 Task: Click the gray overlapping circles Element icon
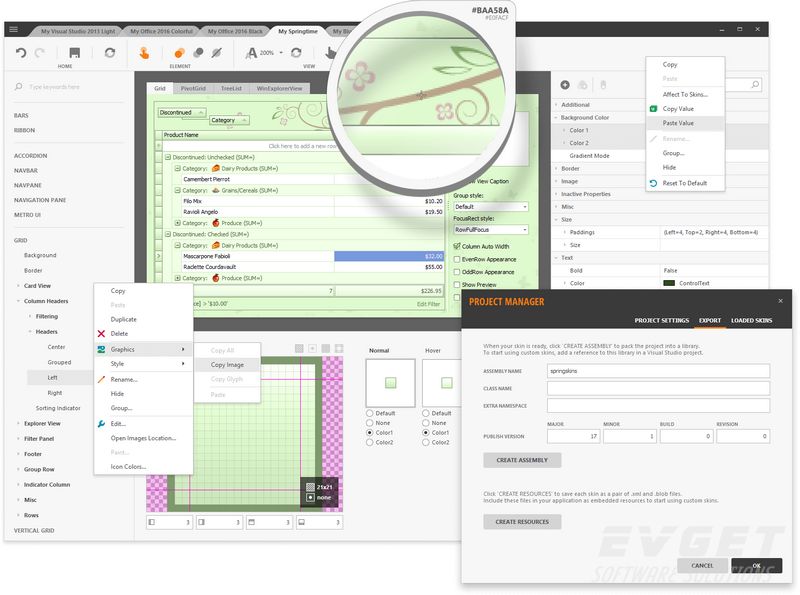(x=198, y=53)
